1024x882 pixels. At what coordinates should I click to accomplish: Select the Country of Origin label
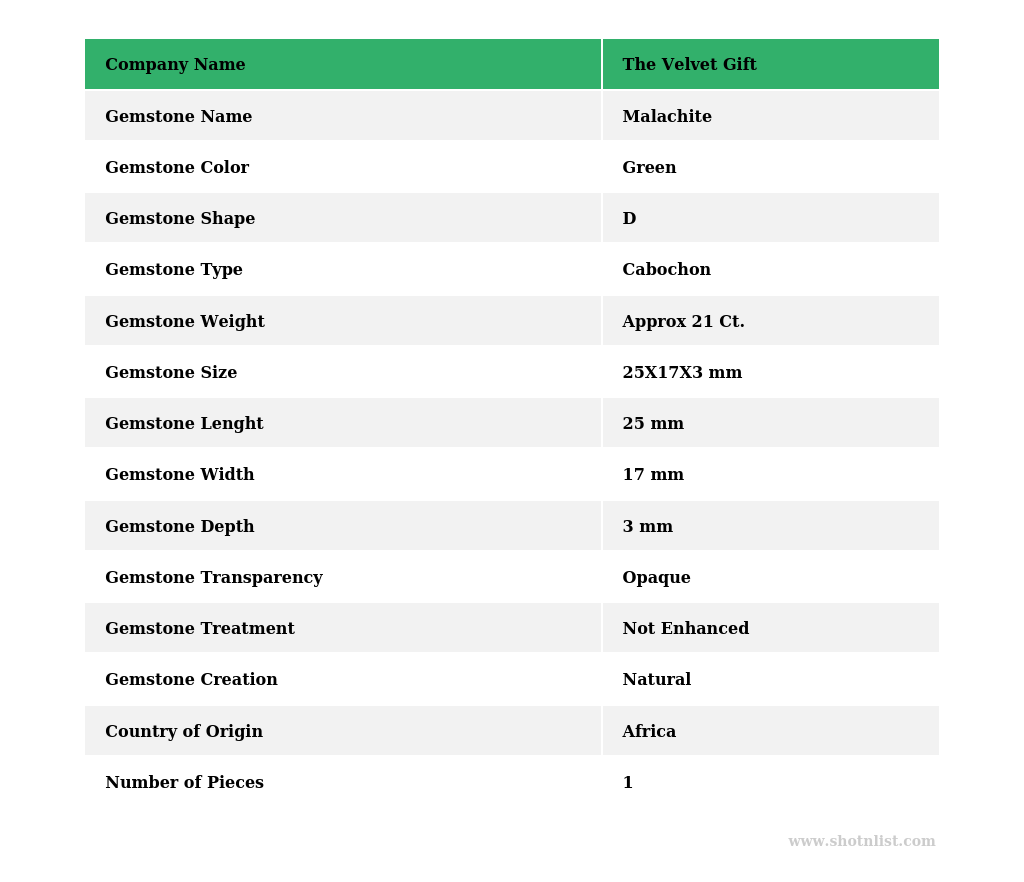pyautogui.click(x=184, y=732)
